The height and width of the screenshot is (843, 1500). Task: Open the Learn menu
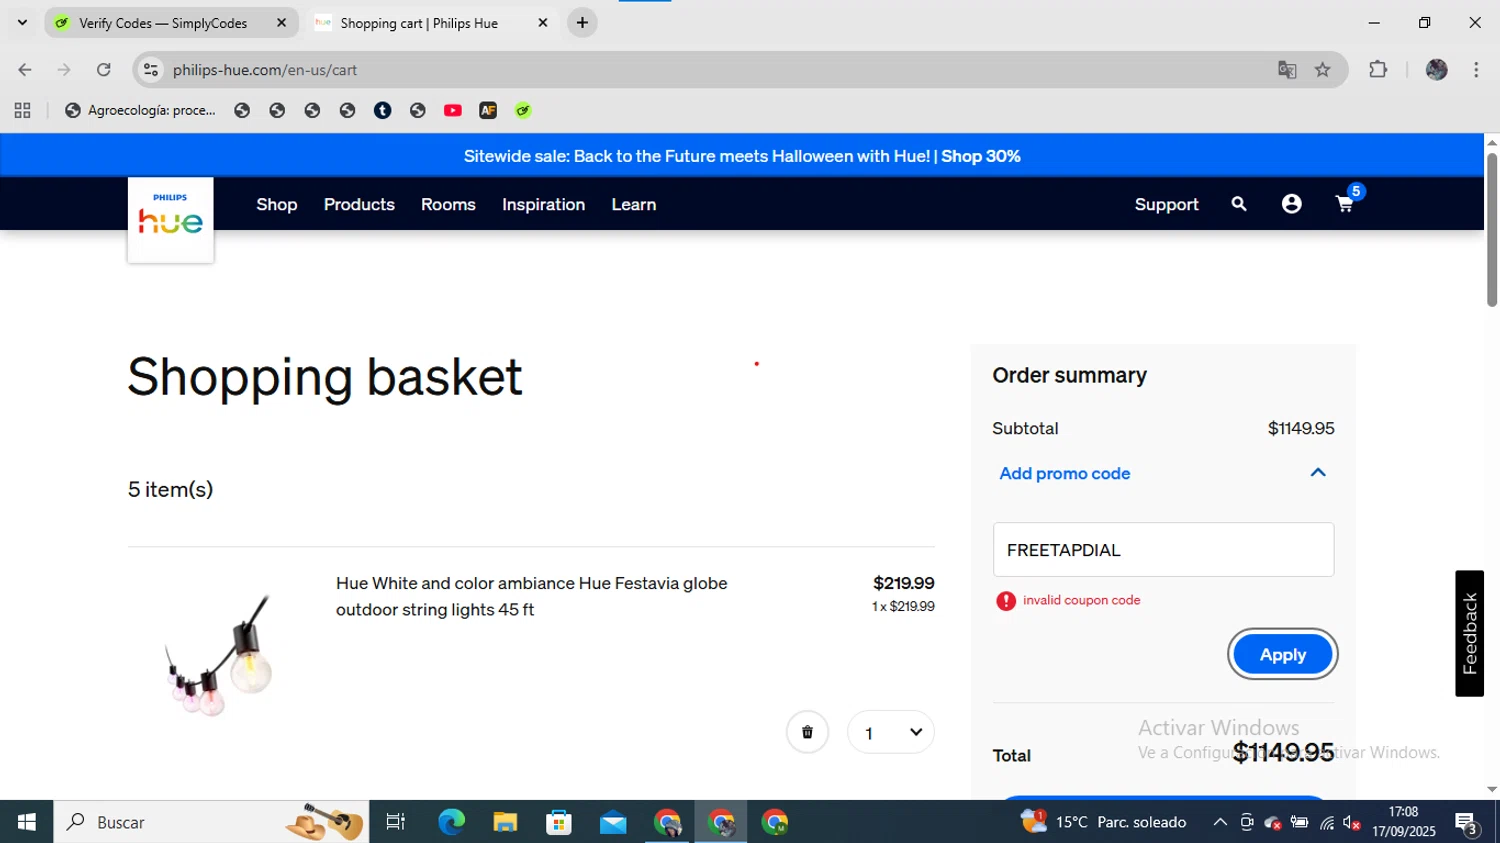tap(634, 204)
